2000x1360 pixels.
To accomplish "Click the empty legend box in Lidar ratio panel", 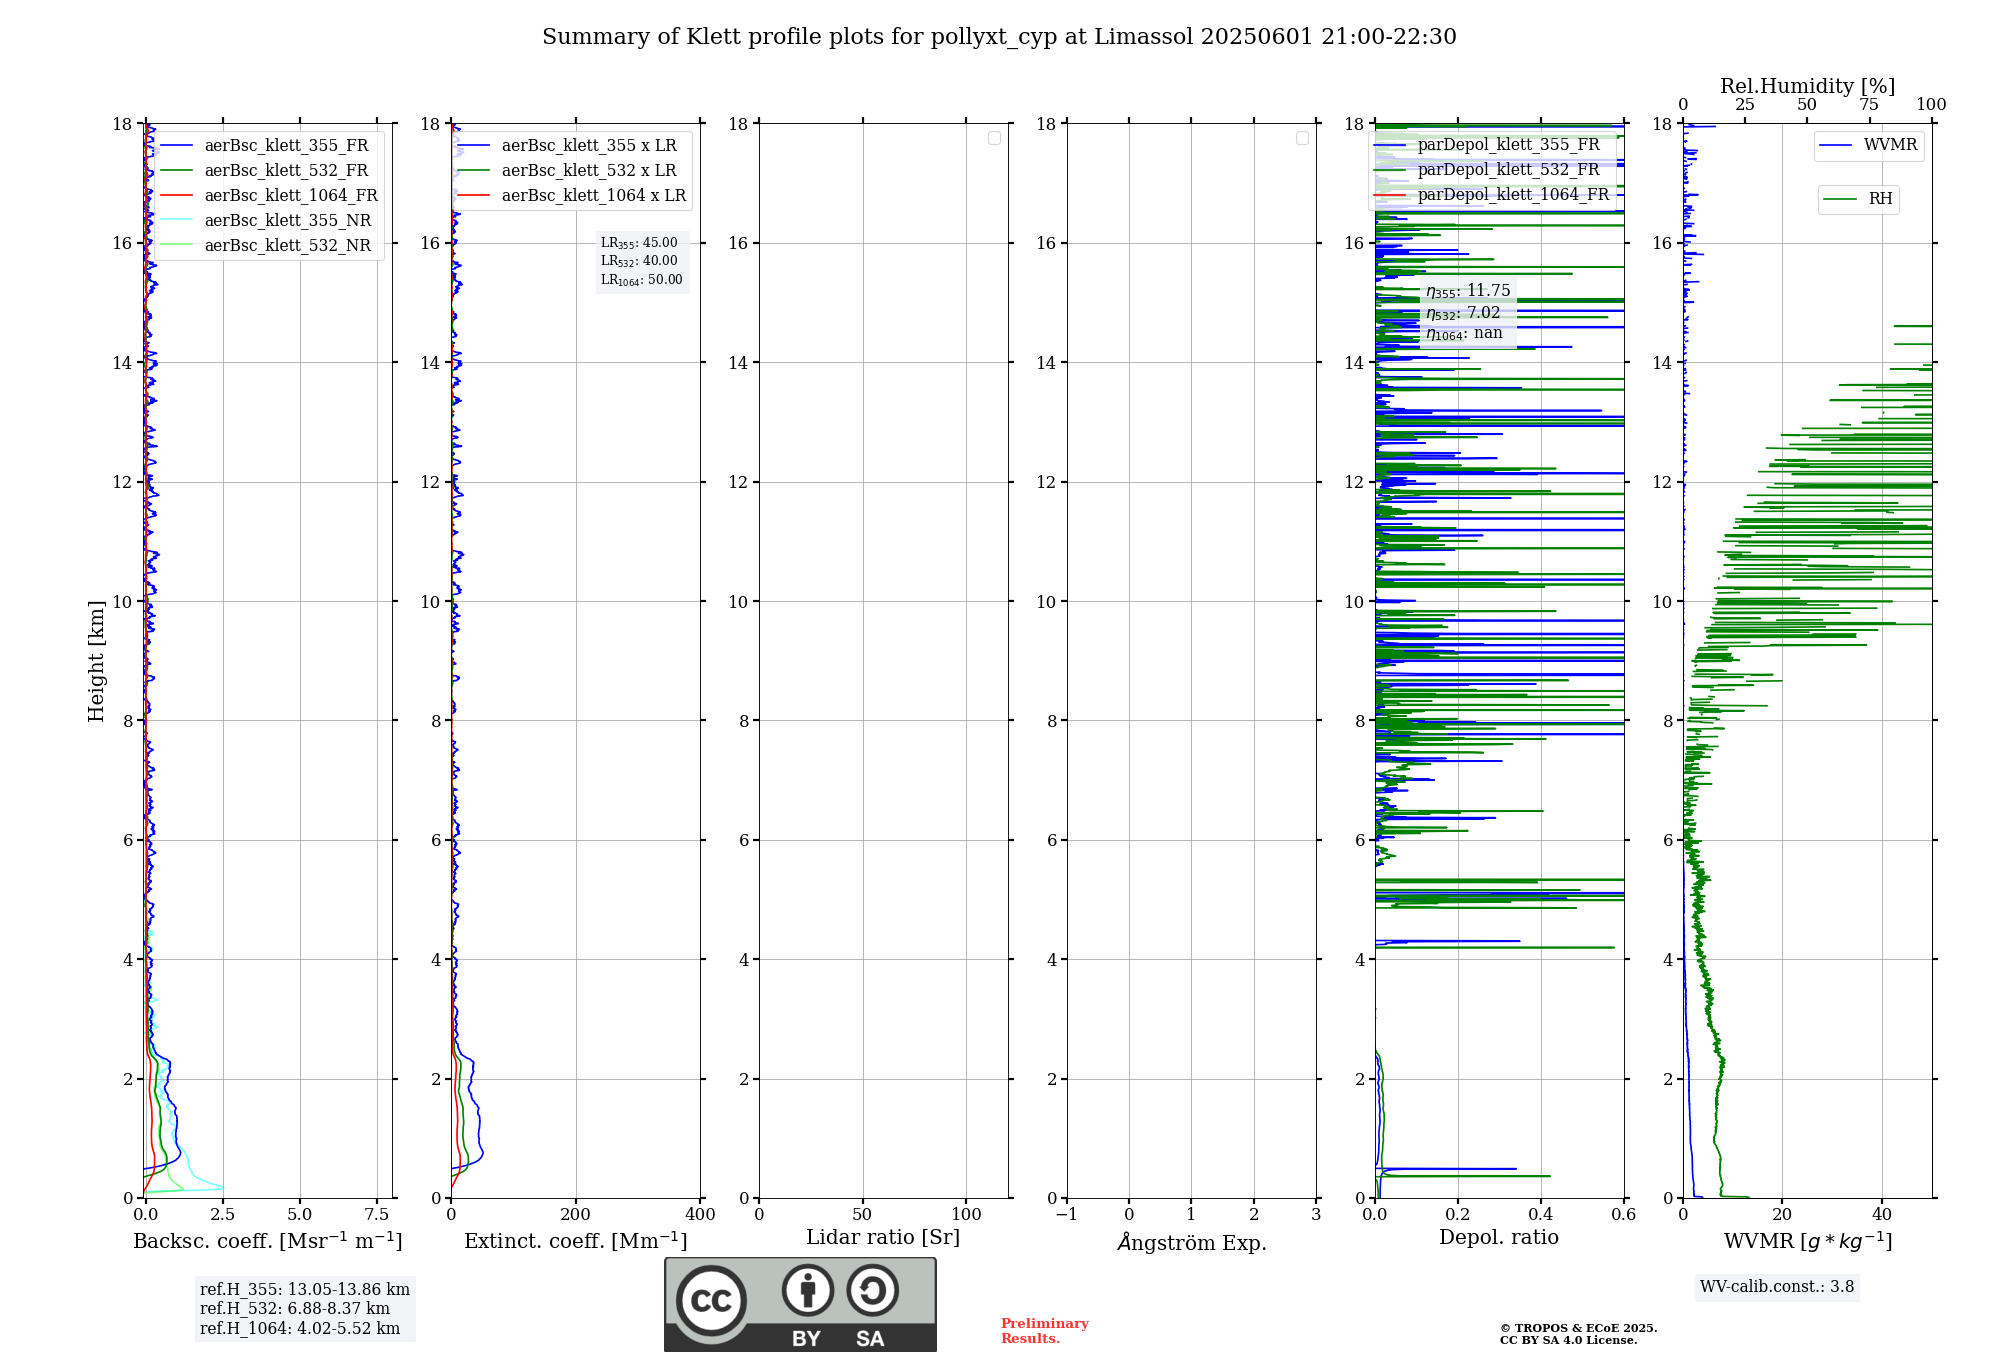I will tap(994, 138).
